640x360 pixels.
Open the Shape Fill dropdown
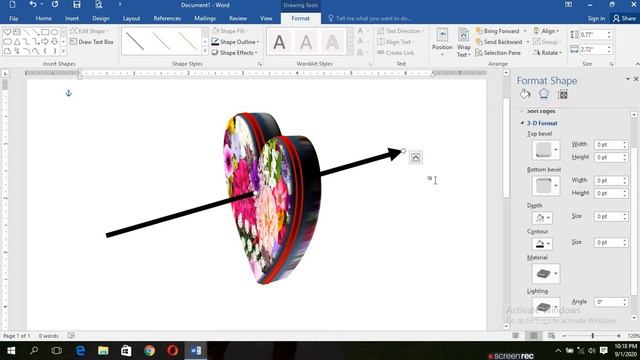230,31
